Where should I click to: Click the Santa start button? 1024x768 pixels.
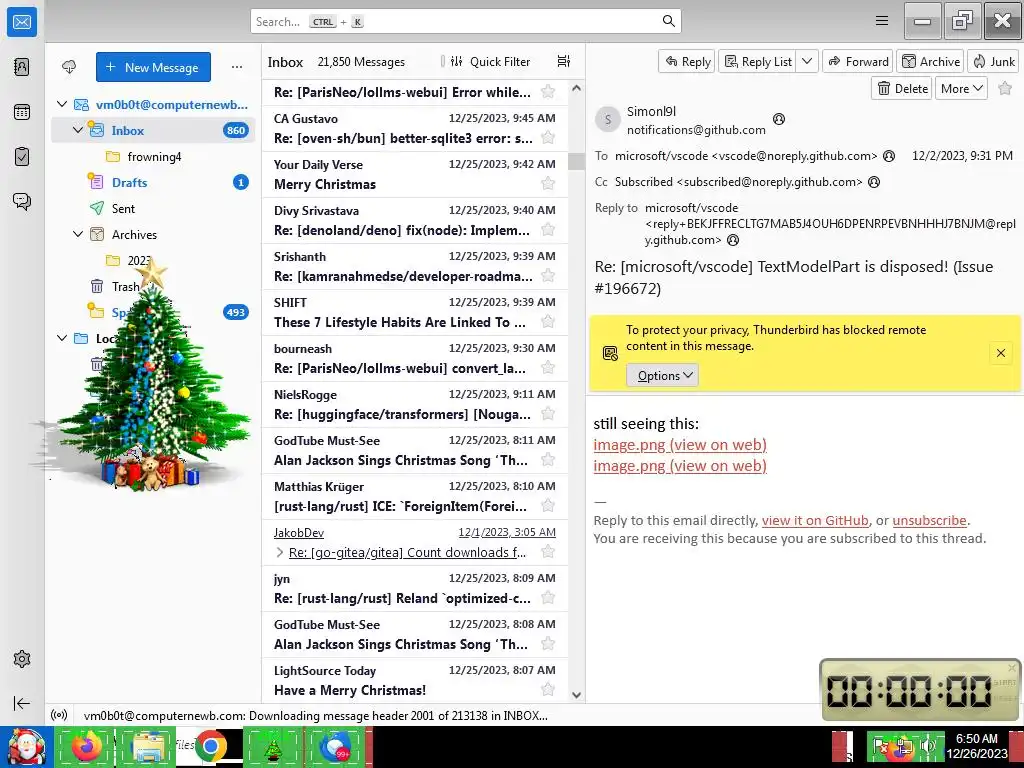point(25,746)
